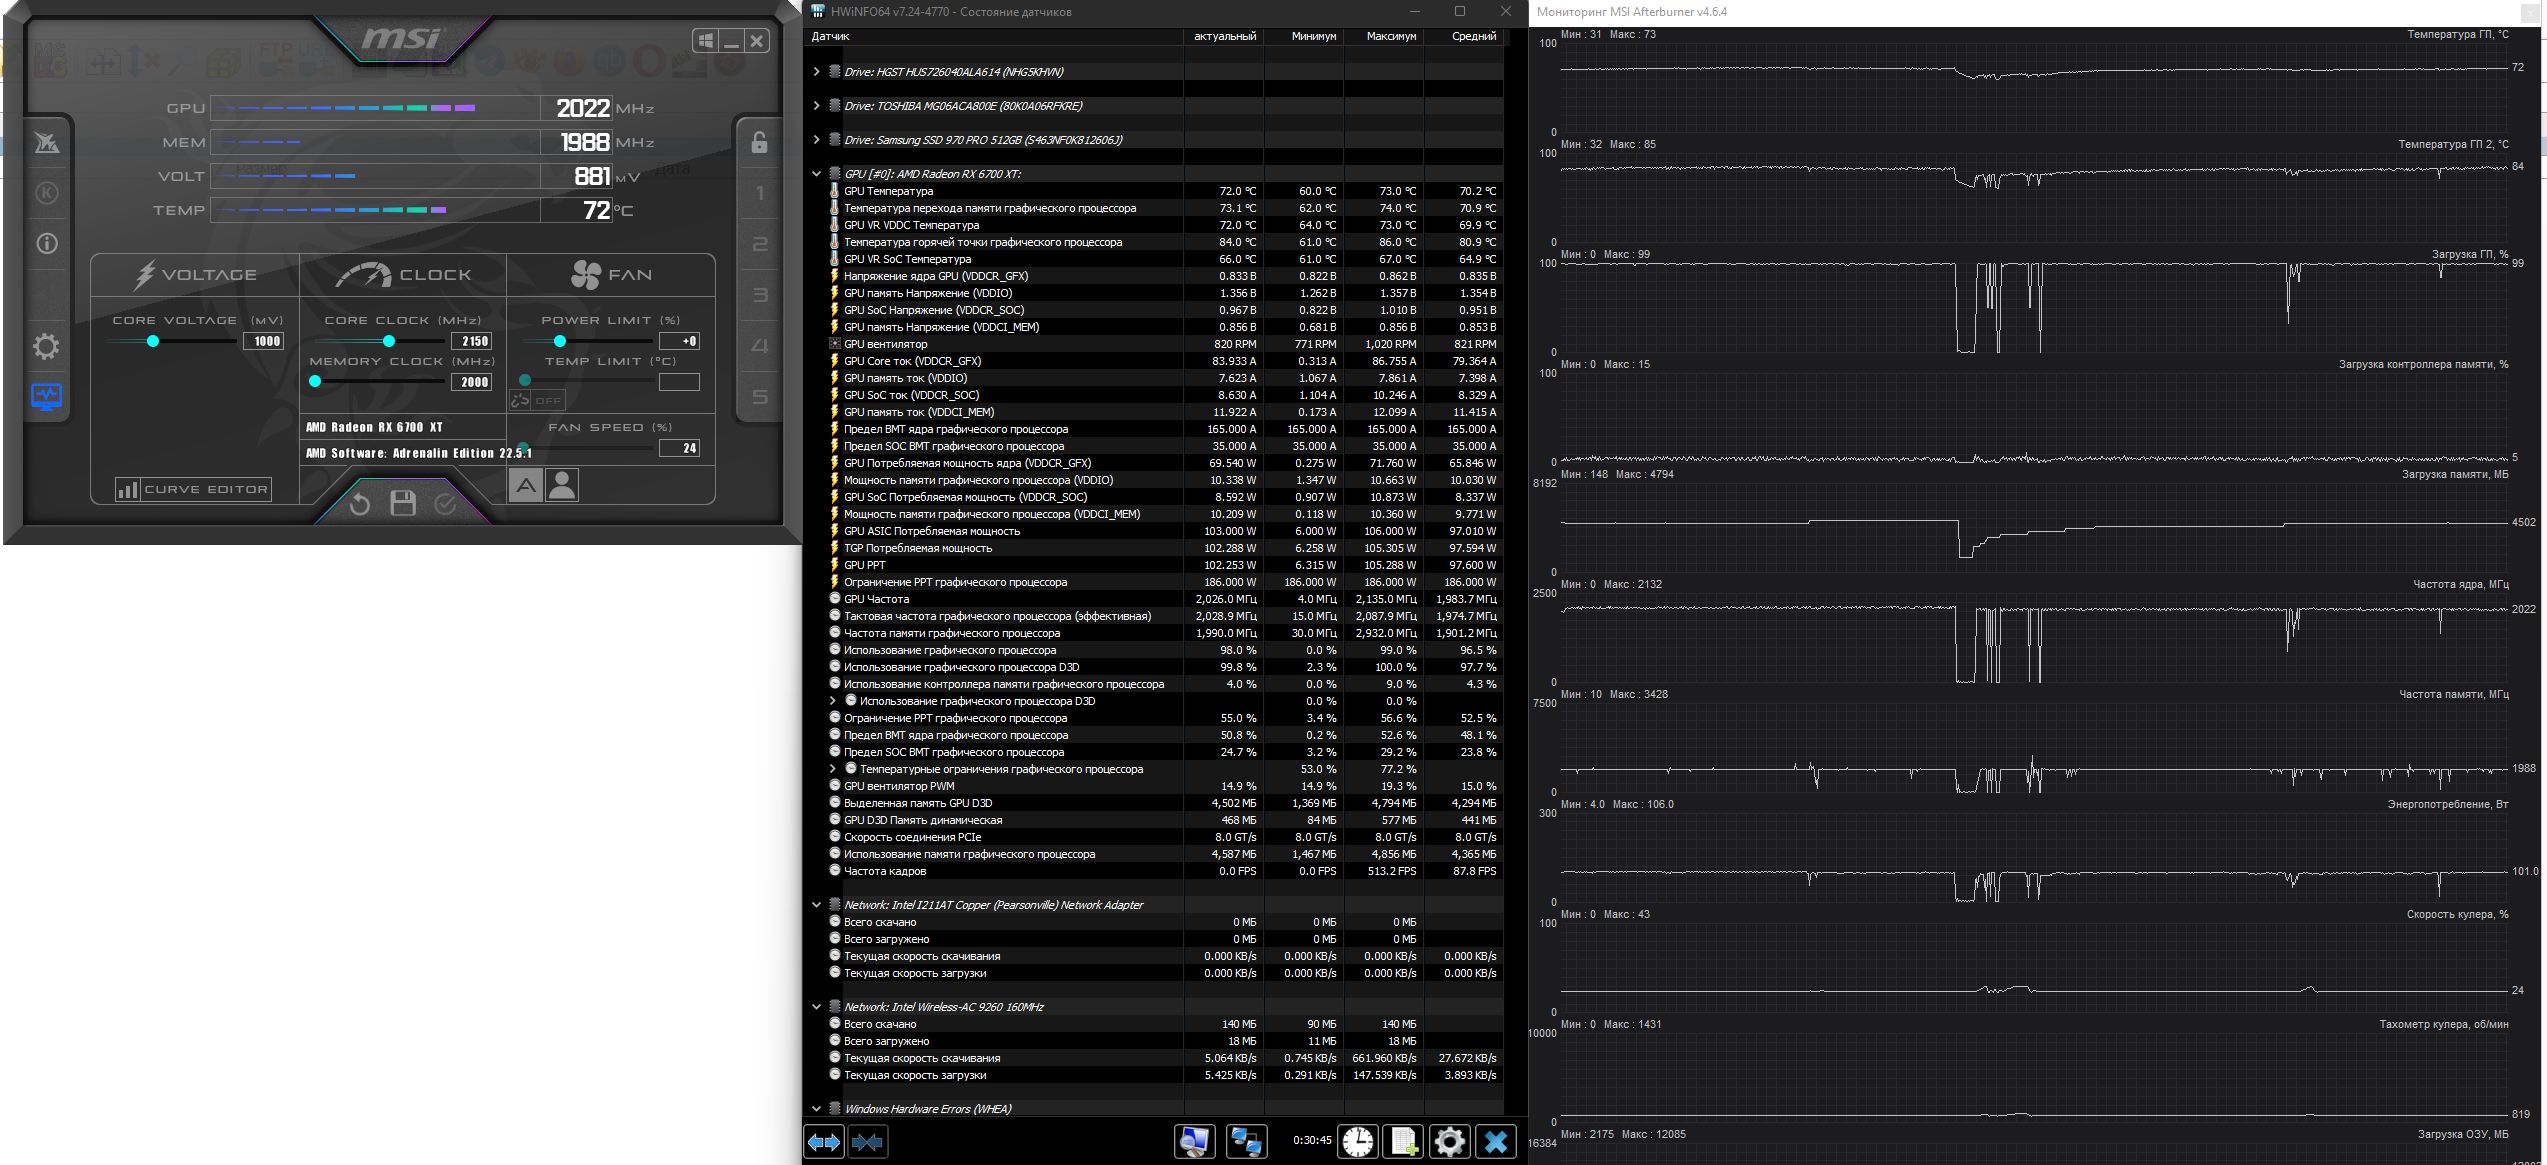Toggle user-defined fan control person button
Image resolution: width=2547 pixels, height=1165 pixels.
click(x=562, y=486)
